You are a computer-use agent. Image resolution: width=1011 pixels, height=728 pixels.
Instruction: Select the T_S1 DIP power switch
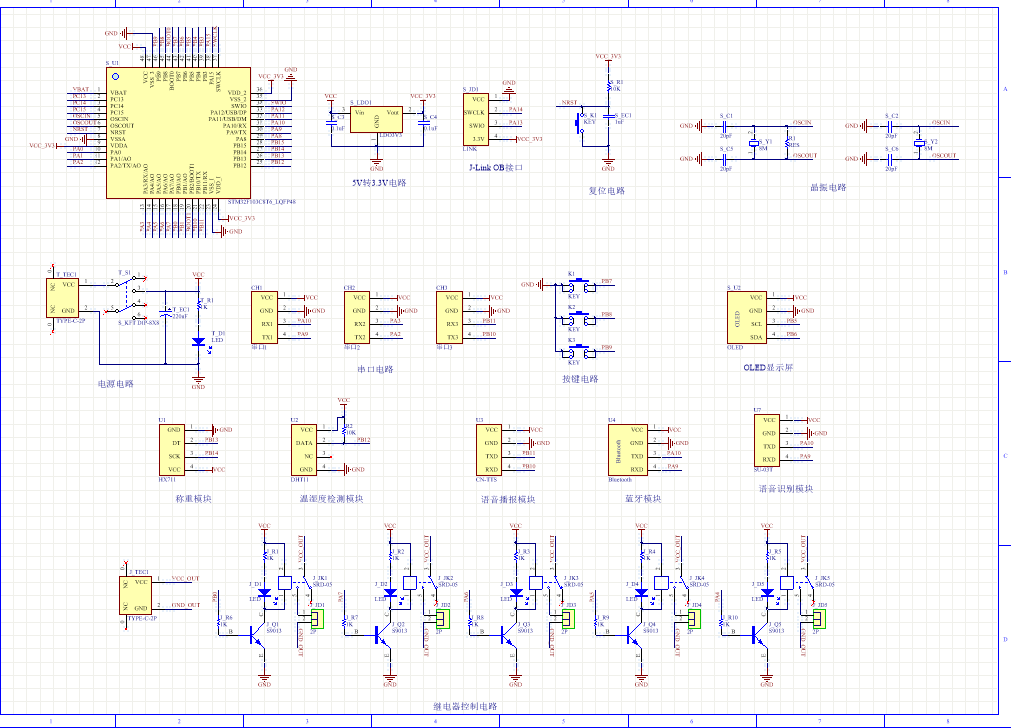(130, 297)
